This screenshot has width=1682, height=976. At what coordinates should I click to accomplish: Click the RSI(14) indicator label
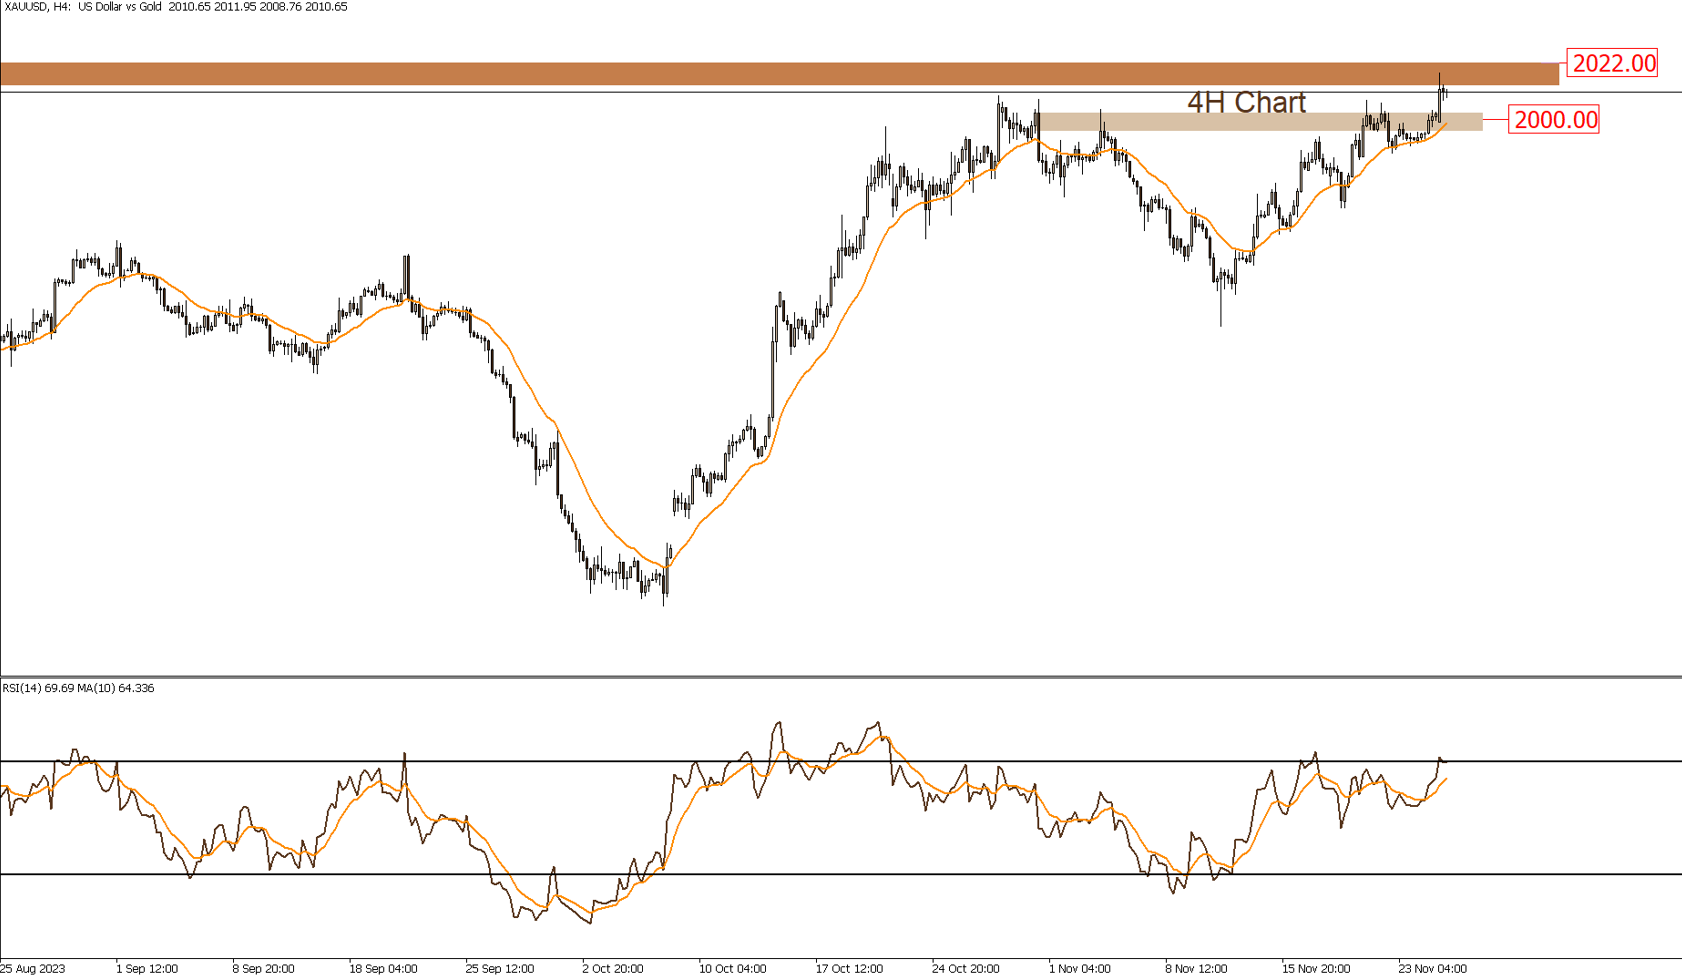(78, 688)
